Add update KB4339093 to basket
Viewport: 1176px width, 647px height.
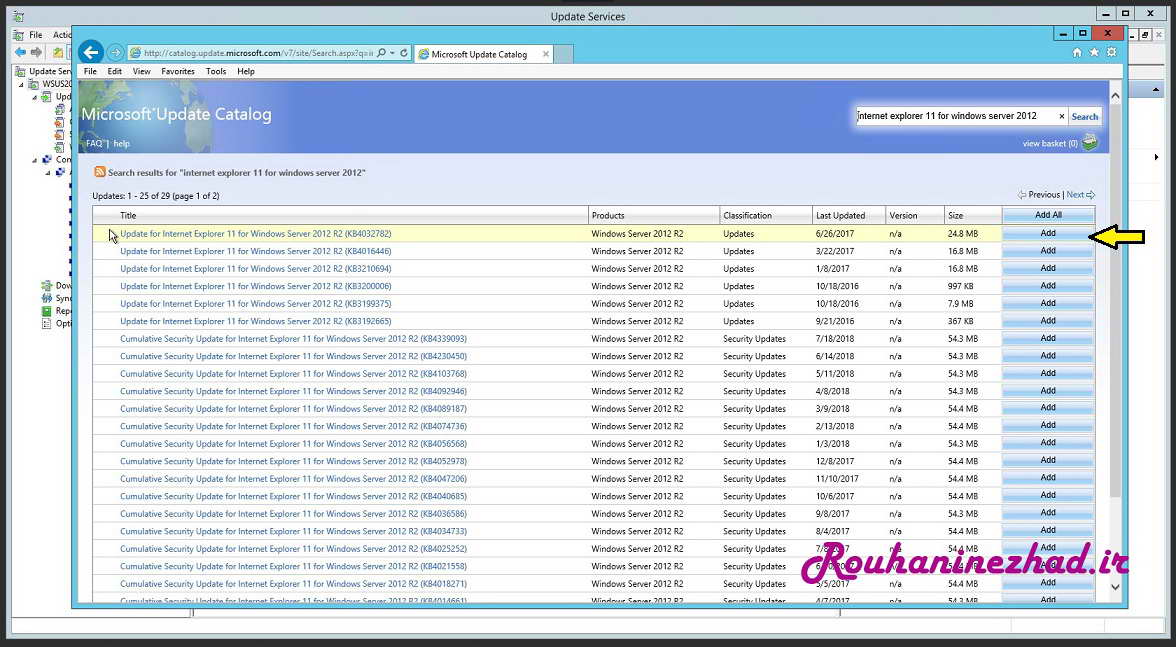click(x=1048, y=338)
